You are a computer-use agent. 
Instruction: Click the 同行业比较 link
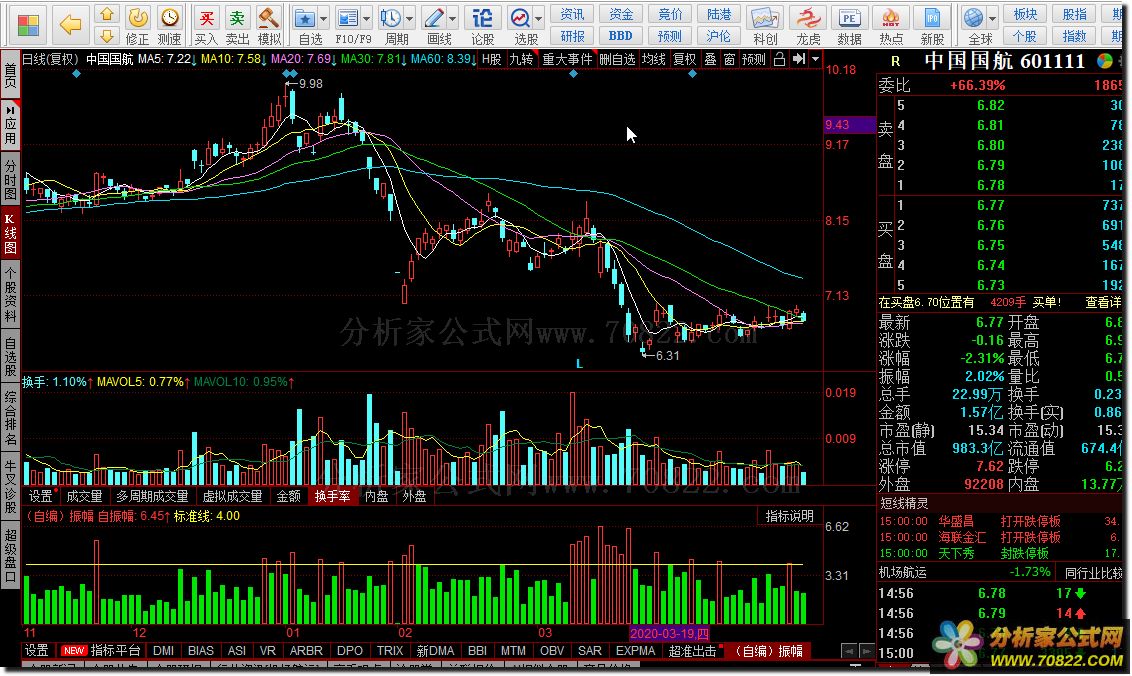(x=1093, y=573)
